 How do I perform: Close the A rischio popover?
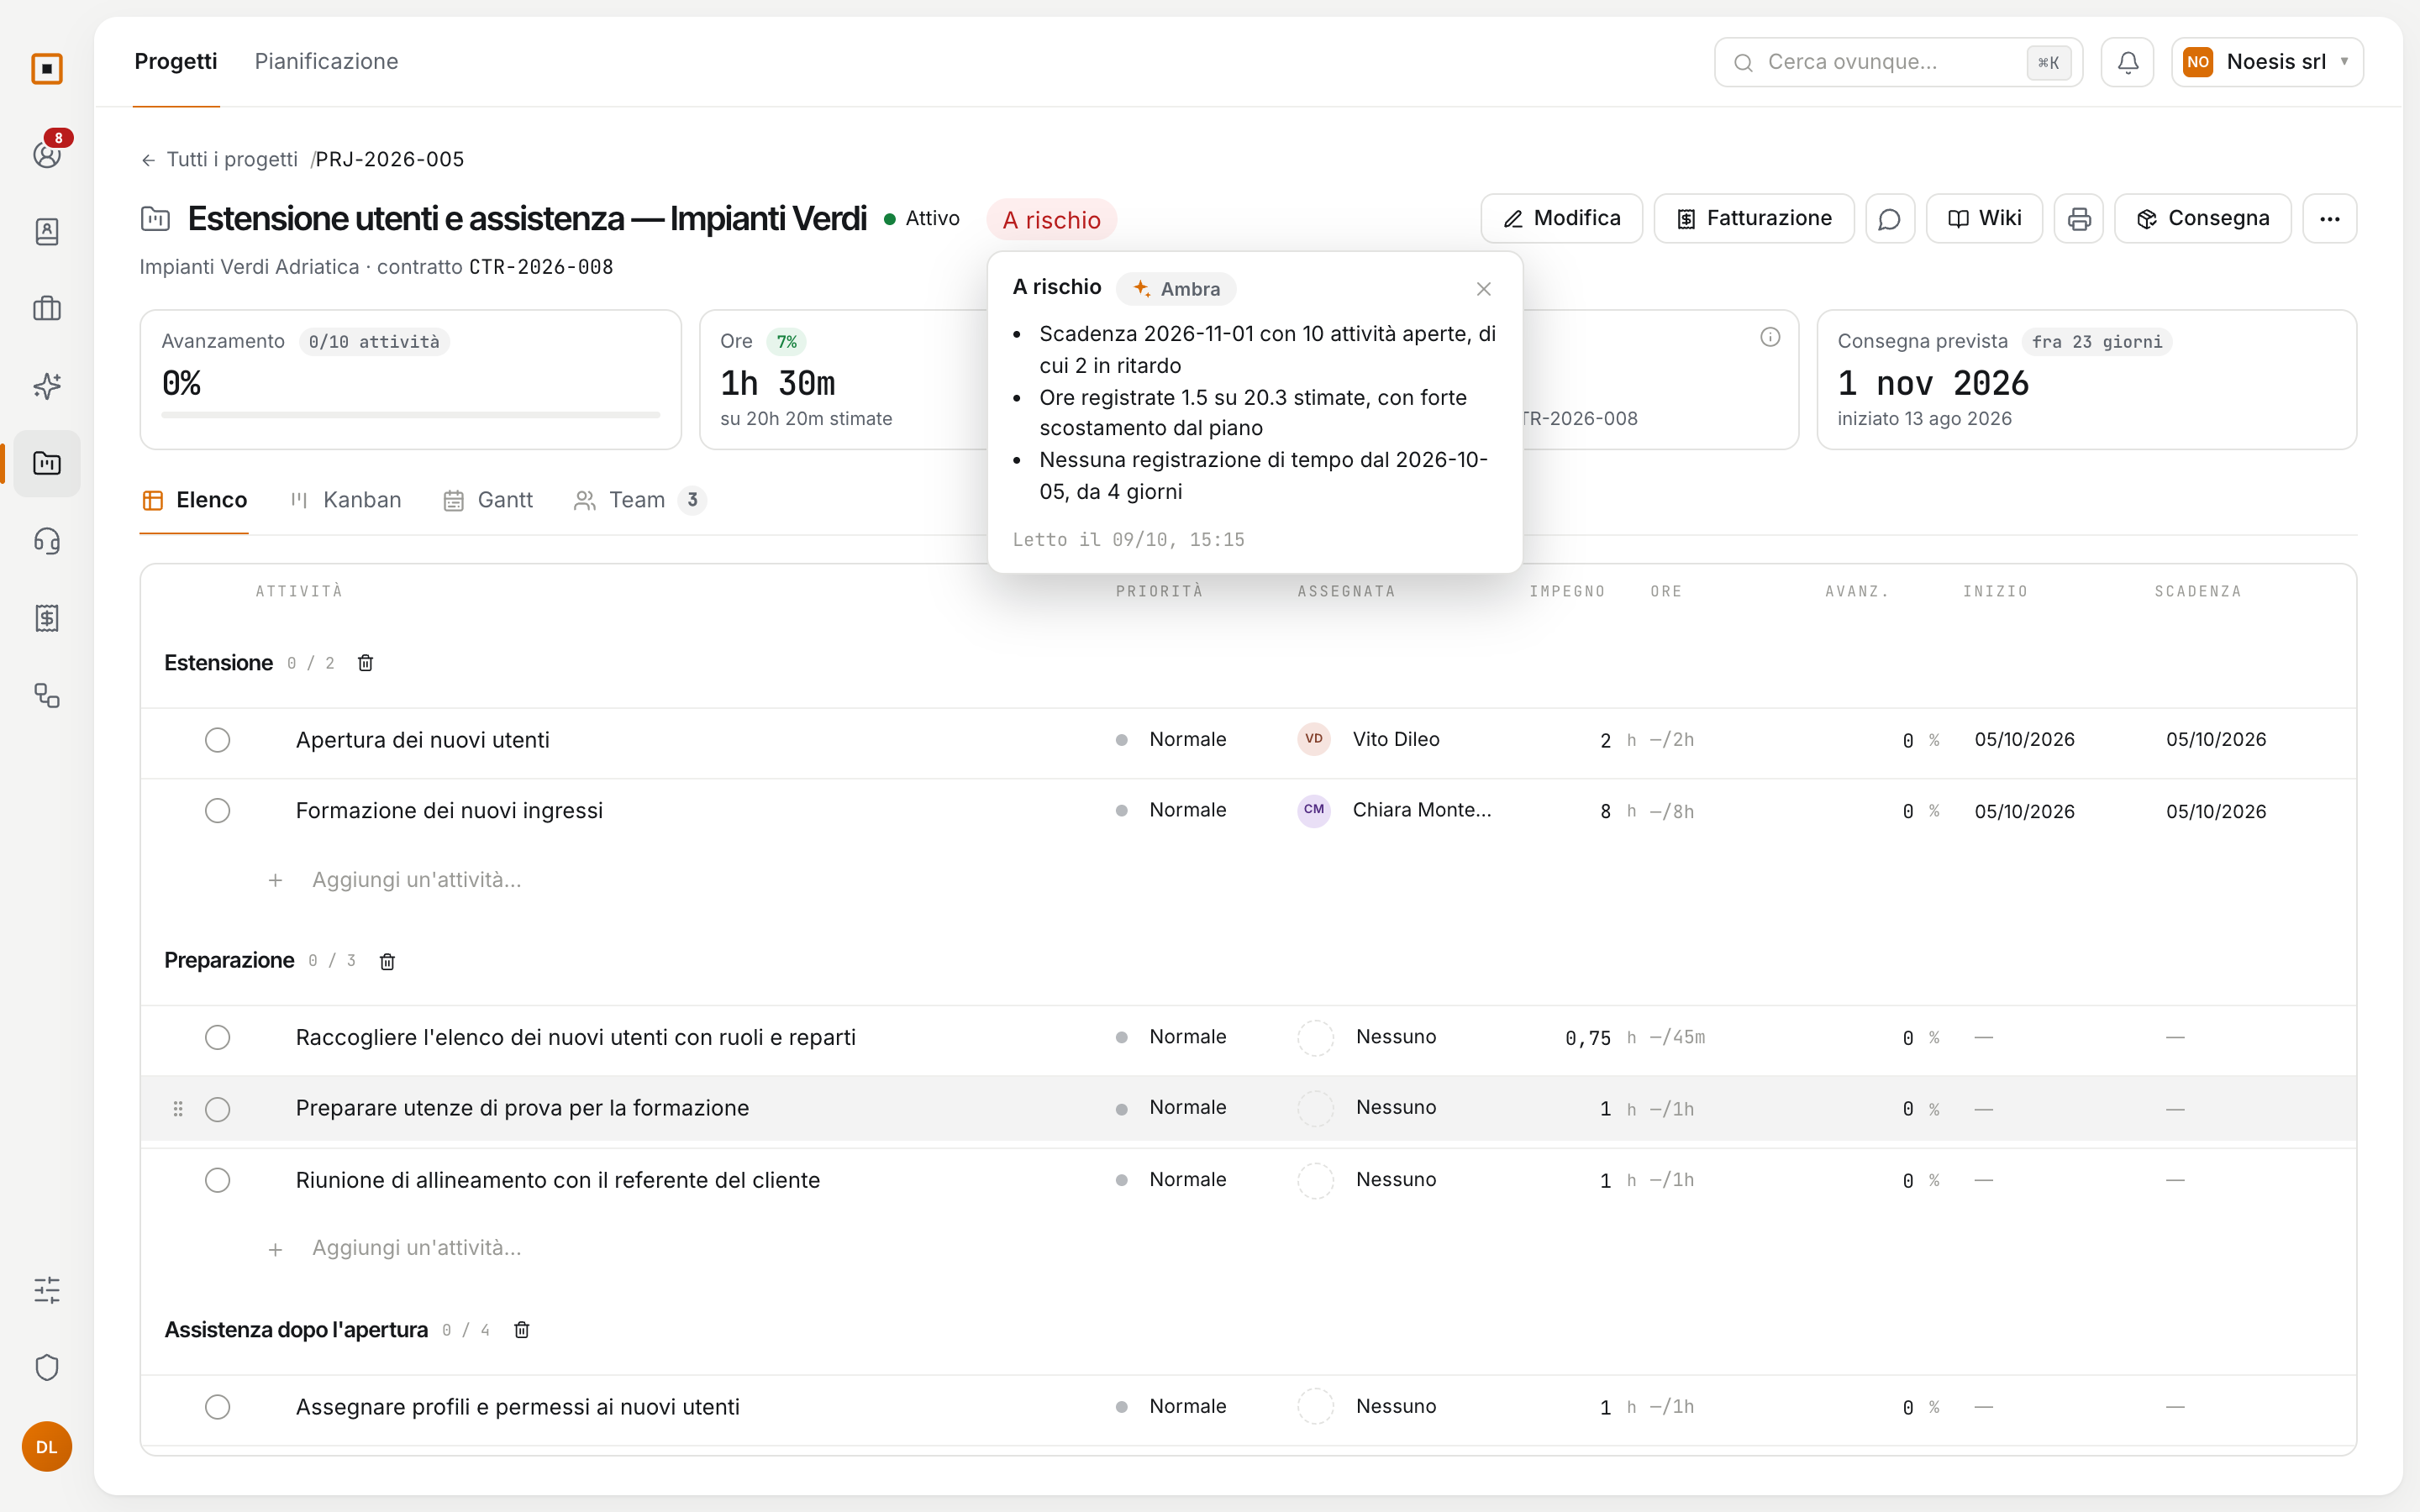tap(1484, 289)
